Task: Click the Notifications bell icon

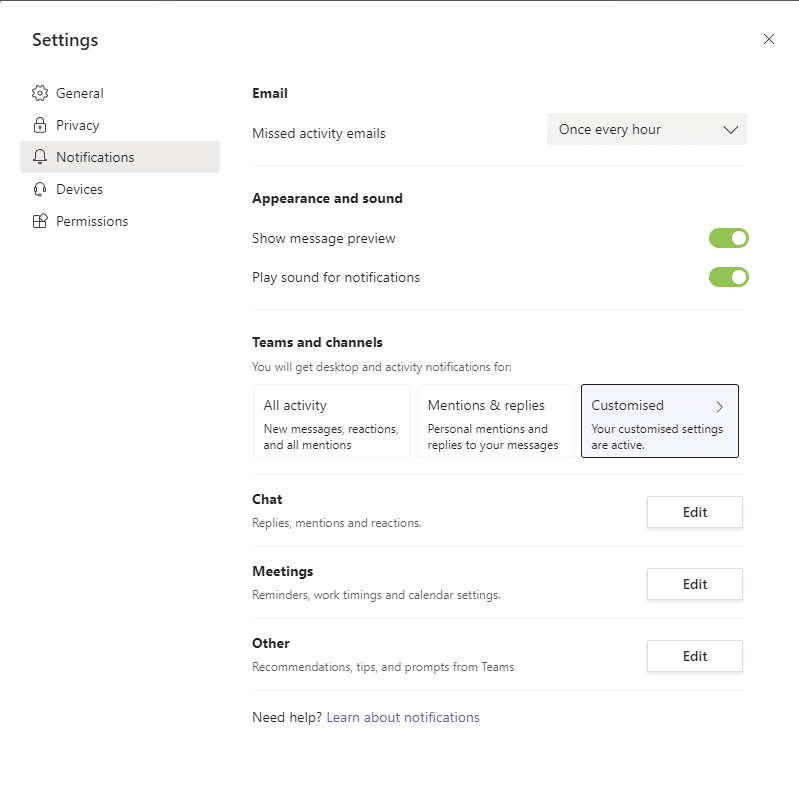Action: 40,157
